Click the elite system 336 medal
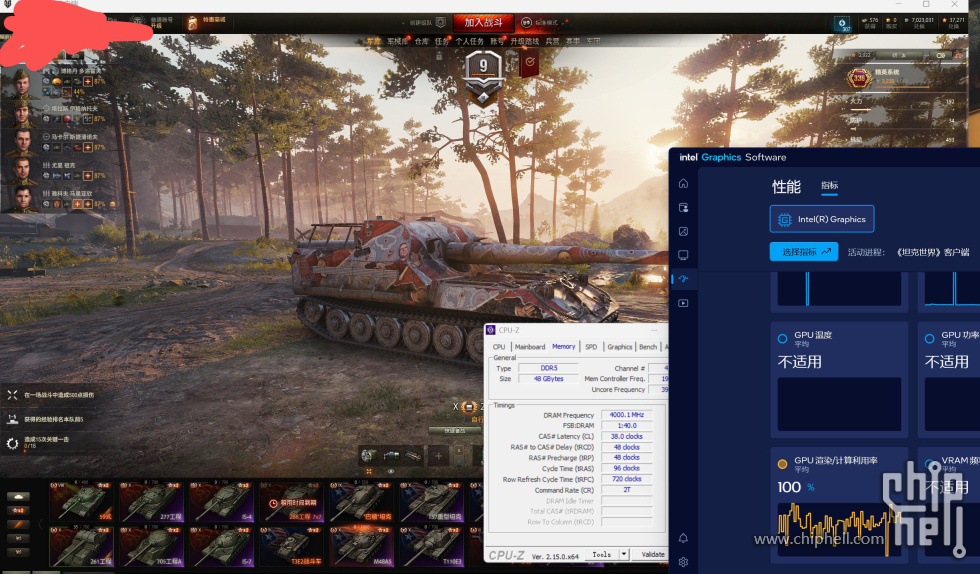Image resolution: width=980 pixels, height=574 pixels. point(859,78)
